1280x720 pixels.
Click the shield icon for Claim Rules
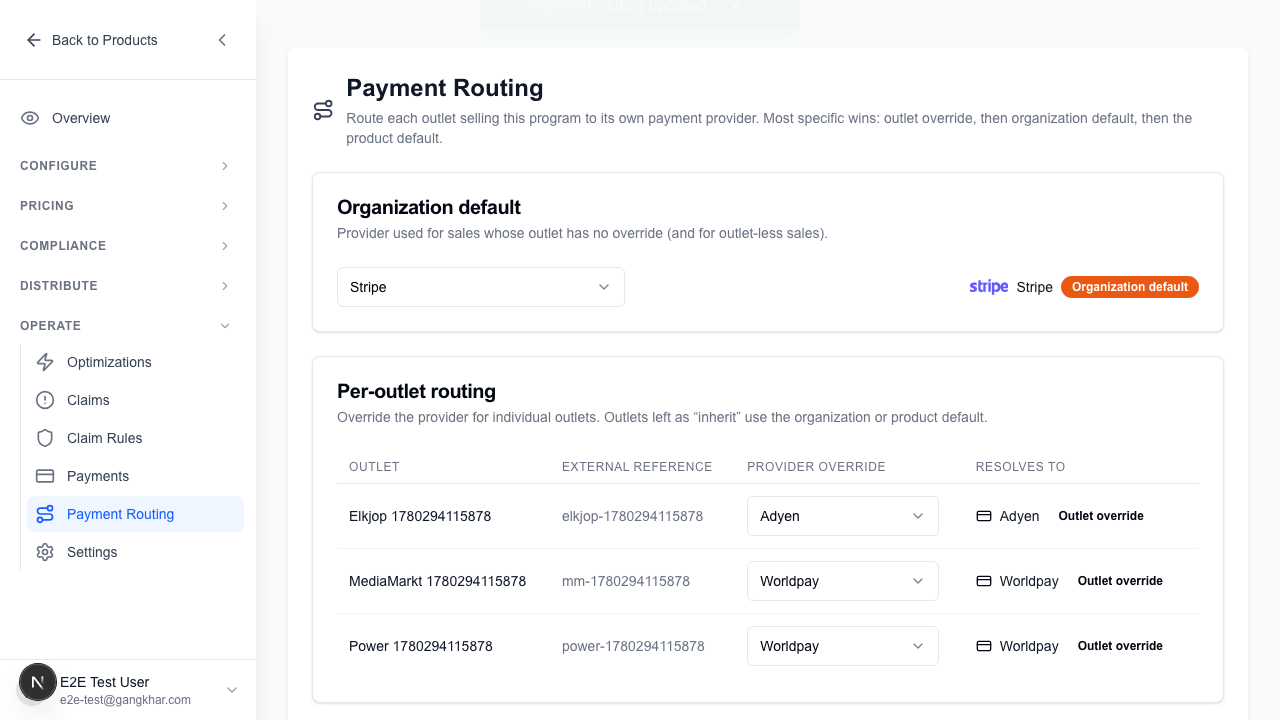[x=45, y=438]
